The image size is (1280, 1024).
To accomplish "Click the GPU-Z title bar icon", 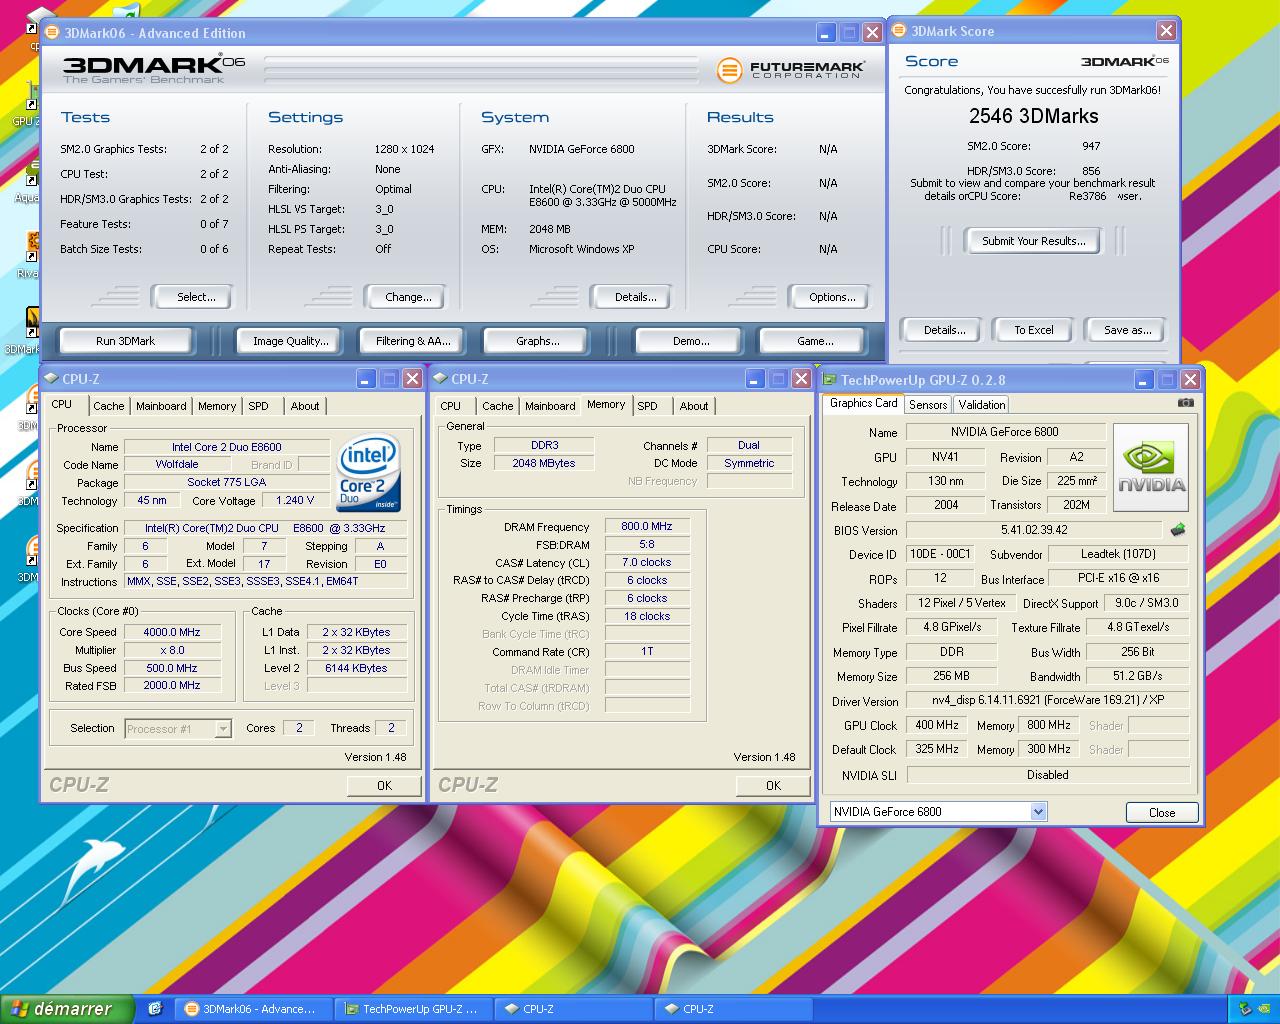I will [x=829, y=380].
